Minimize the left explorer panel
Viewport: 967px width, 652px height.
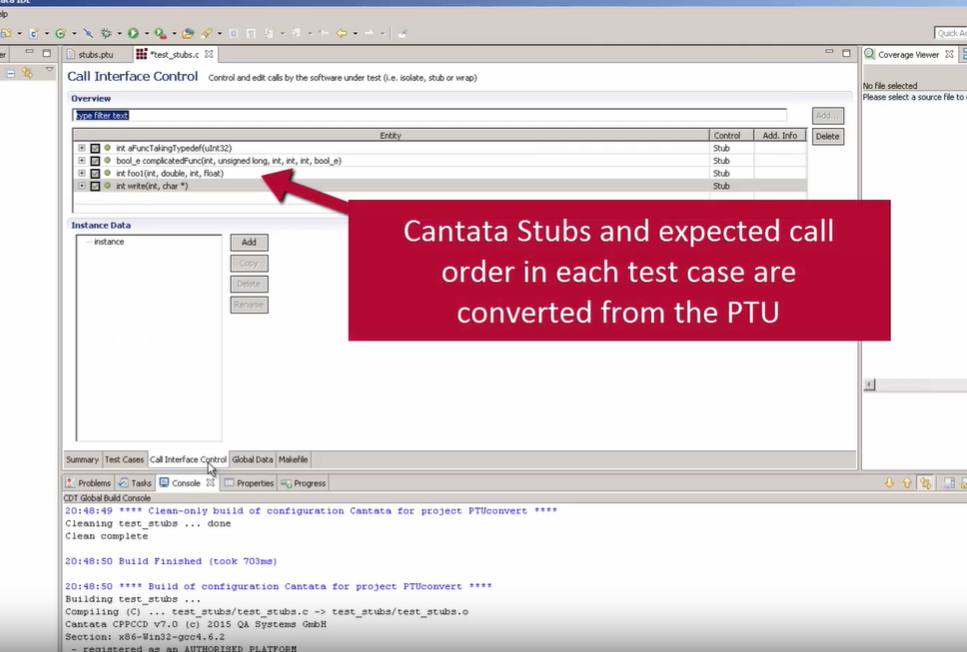click(x=29, y=52)
